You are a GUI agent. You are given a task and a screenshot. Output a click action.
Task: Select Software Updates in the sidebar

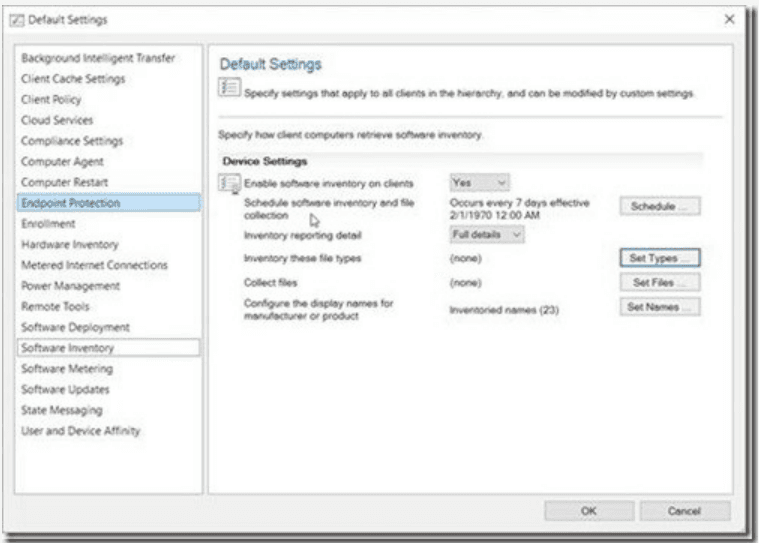click(x=65, y=390)
